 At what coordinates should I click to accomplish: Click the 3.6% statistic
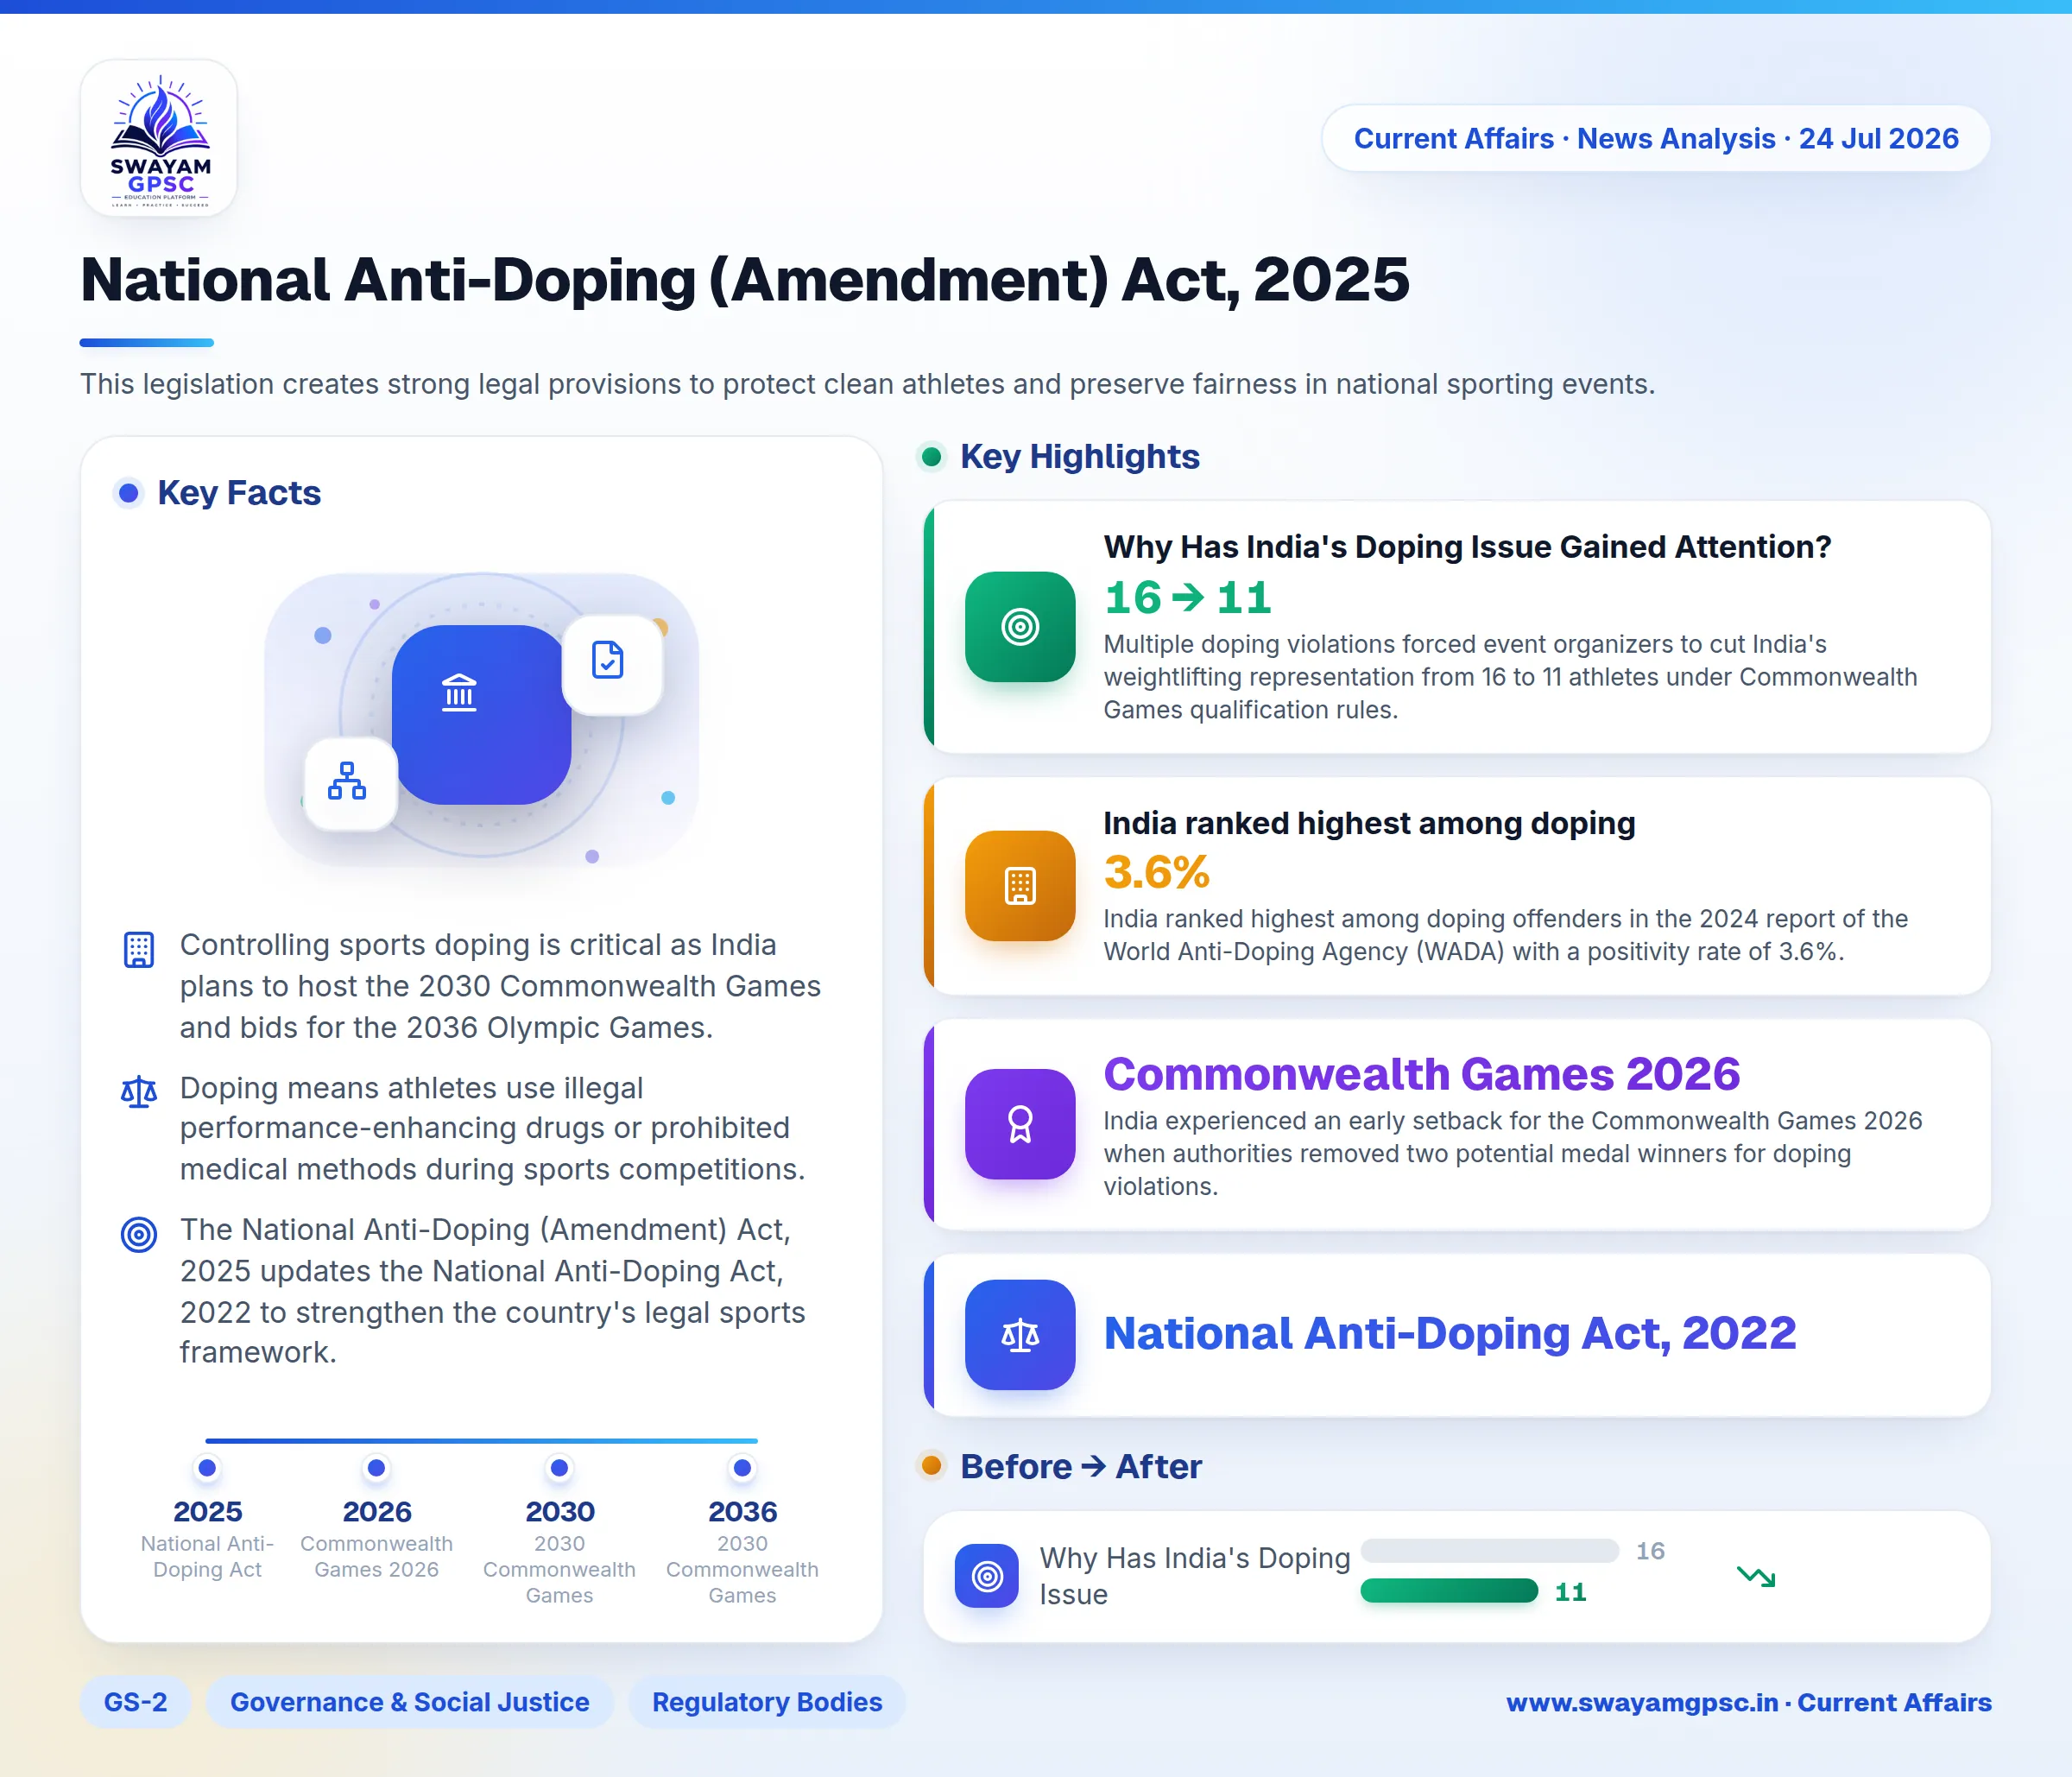(1157, 872)
